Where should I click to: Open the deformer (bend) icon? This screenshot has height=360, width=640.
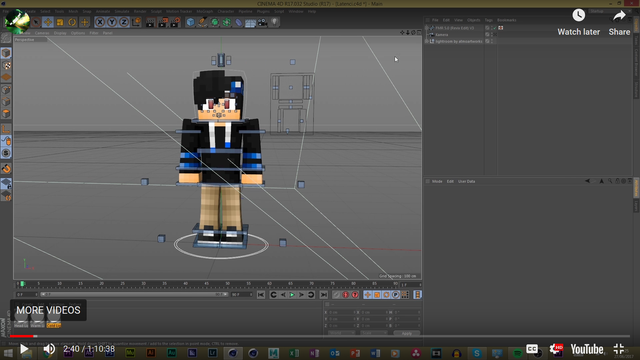tap(238, 22)
